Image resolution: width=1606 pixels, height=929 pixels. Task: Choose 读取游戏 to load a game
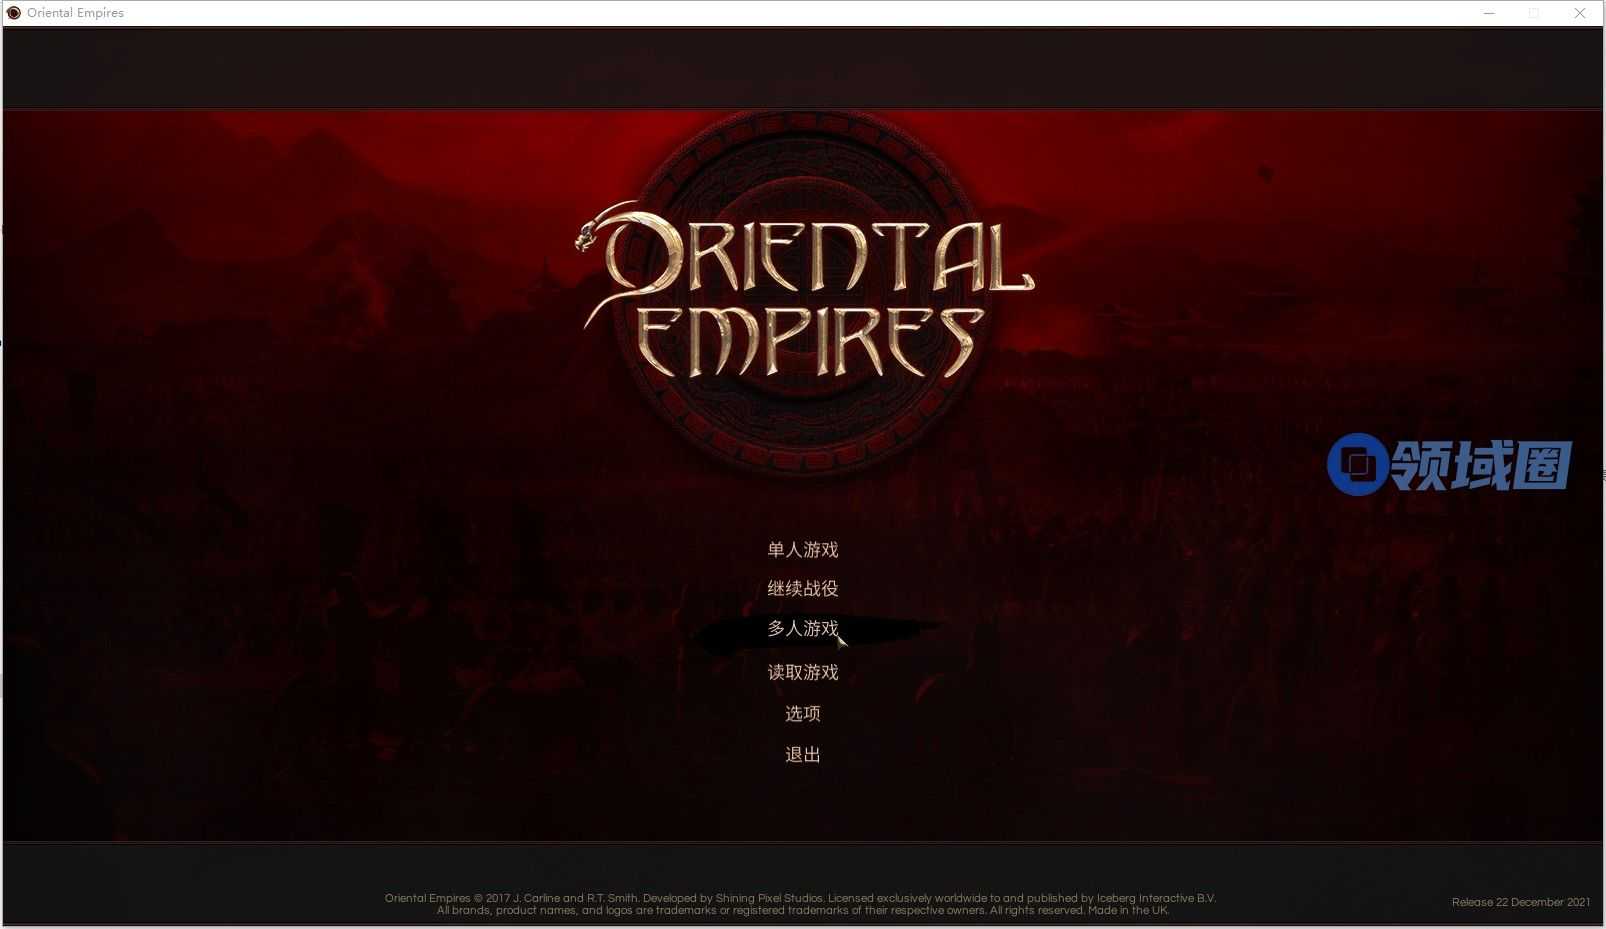click(803, 672)
